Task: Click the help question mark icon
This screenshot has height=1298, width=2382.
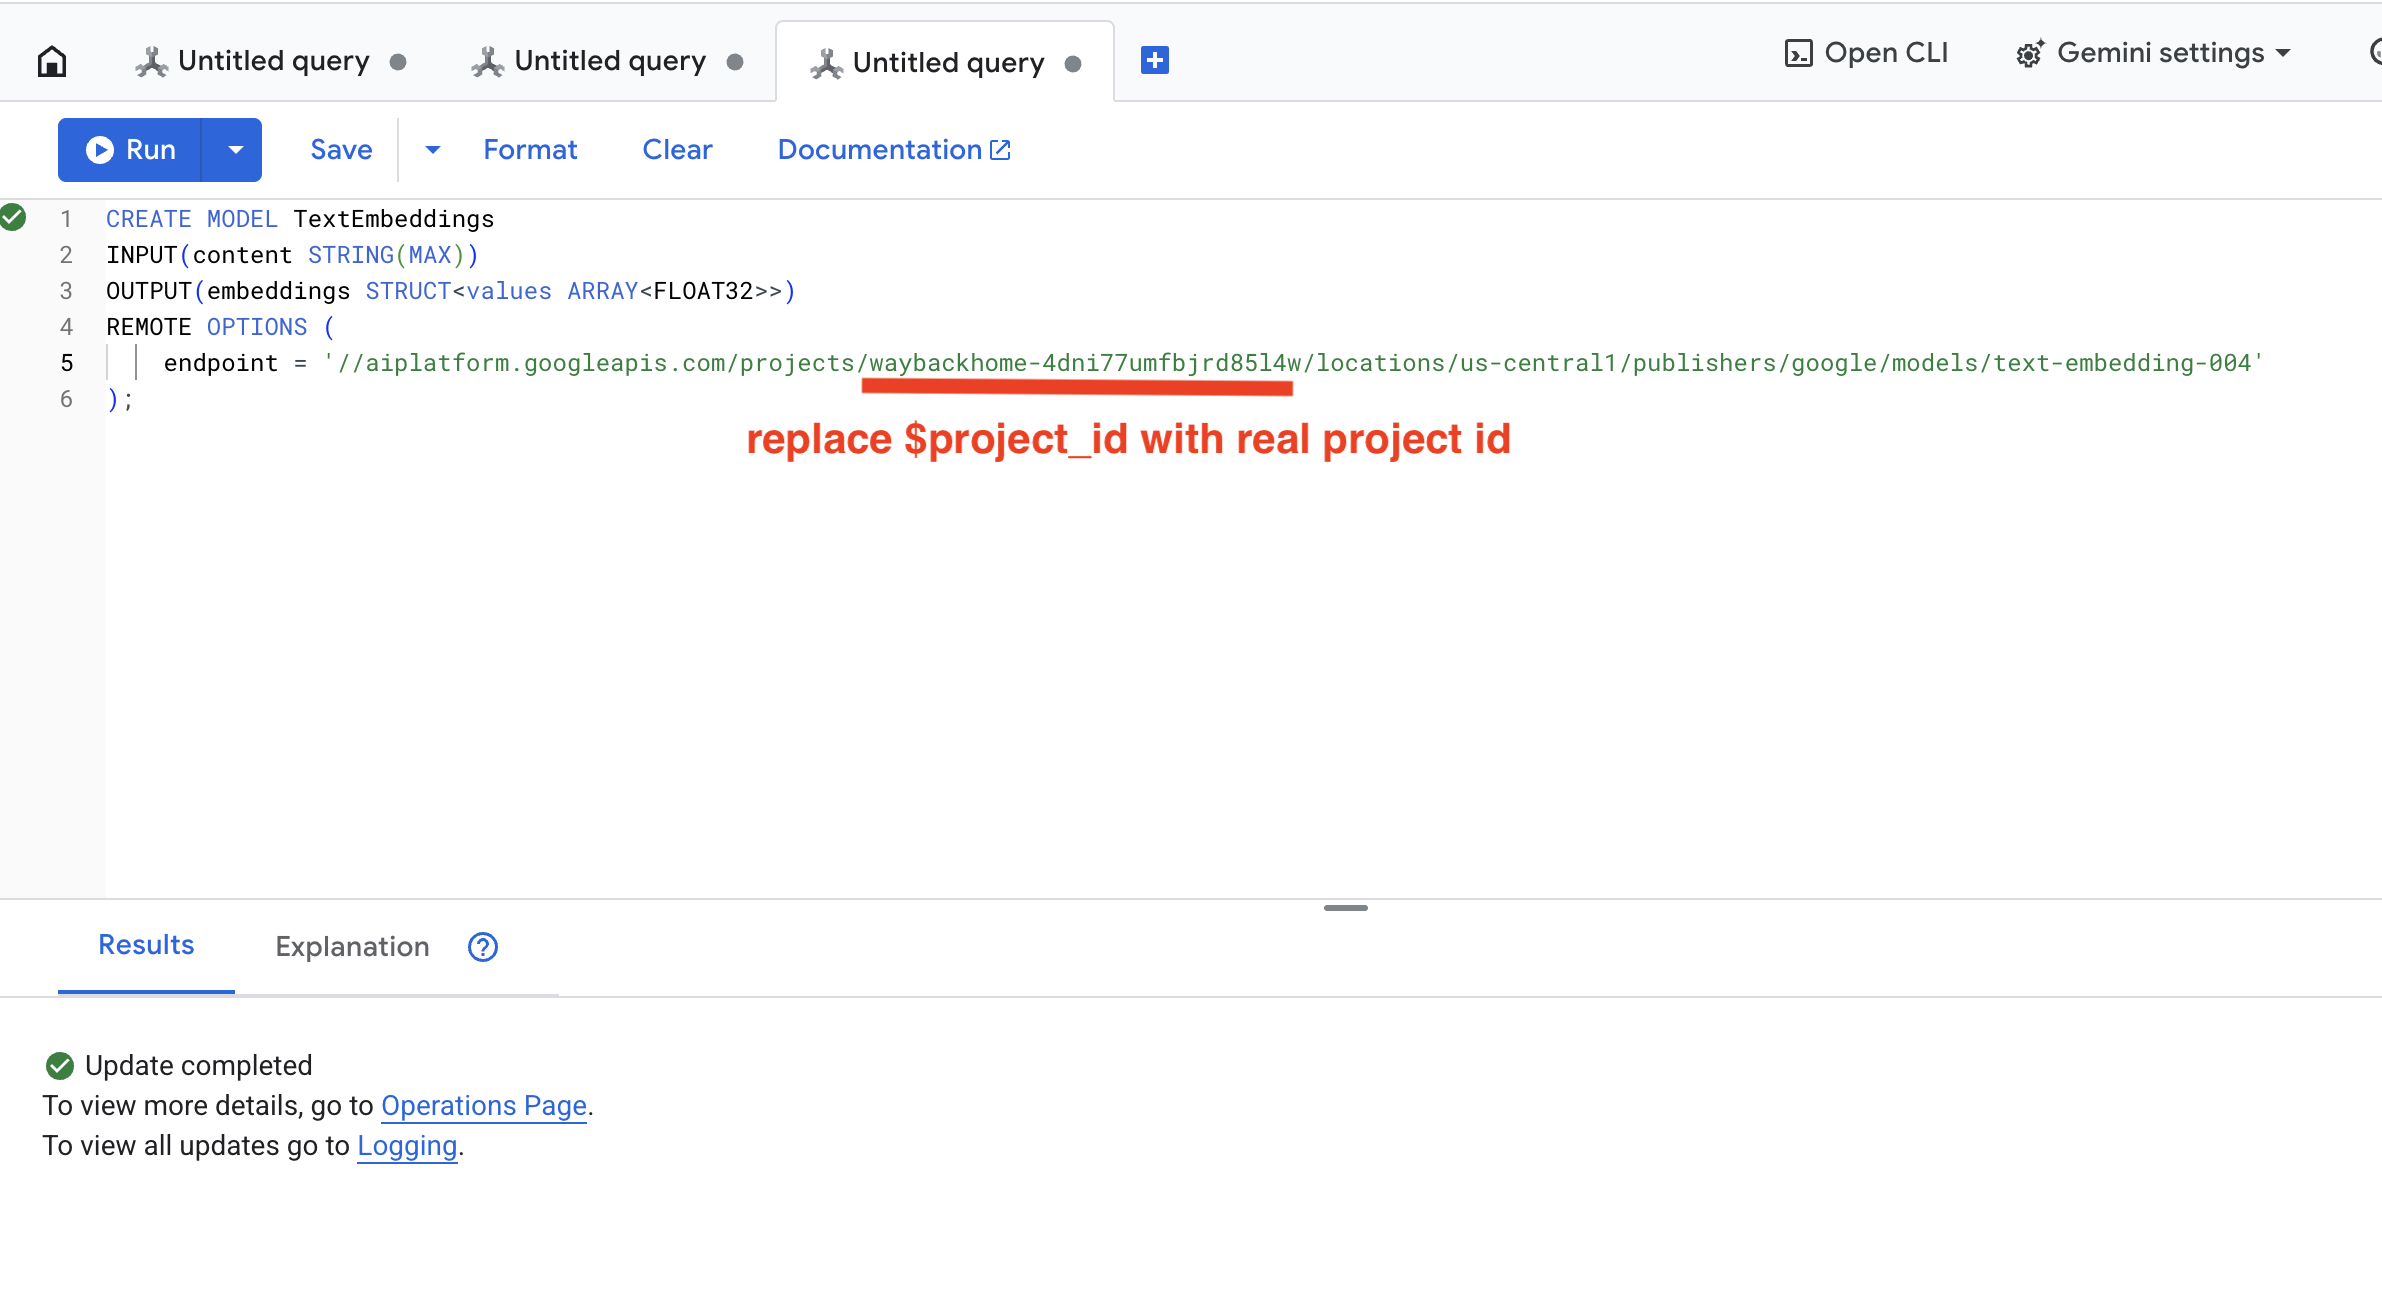Action: click(483, 947)
